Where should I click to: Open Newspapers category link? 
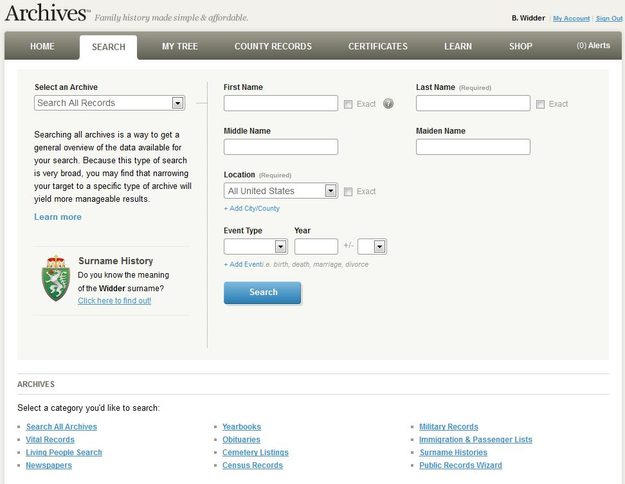(x=49, y=465)
